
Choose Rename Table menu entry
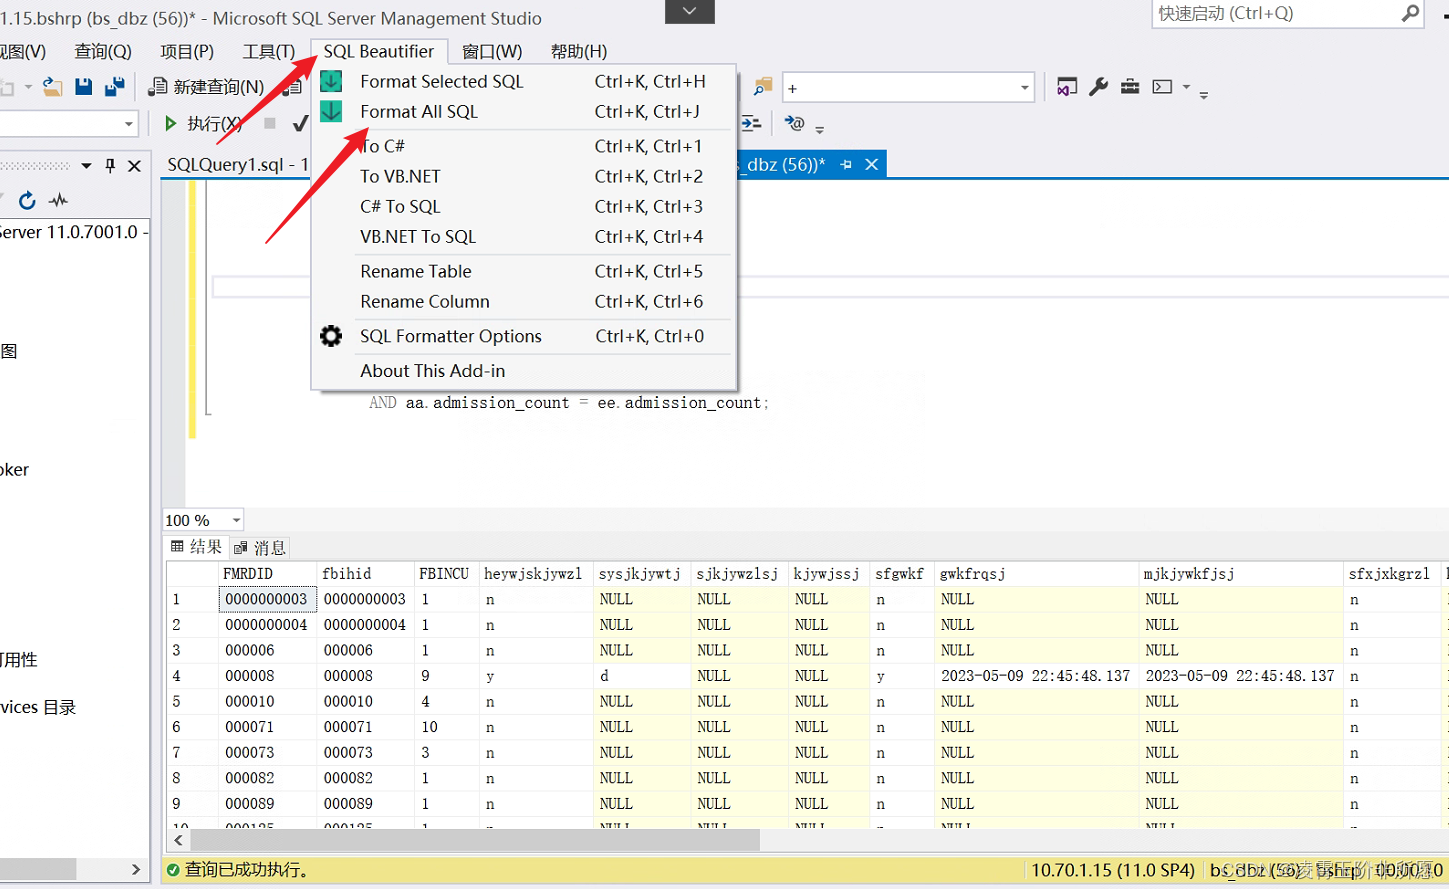(524, 271)
